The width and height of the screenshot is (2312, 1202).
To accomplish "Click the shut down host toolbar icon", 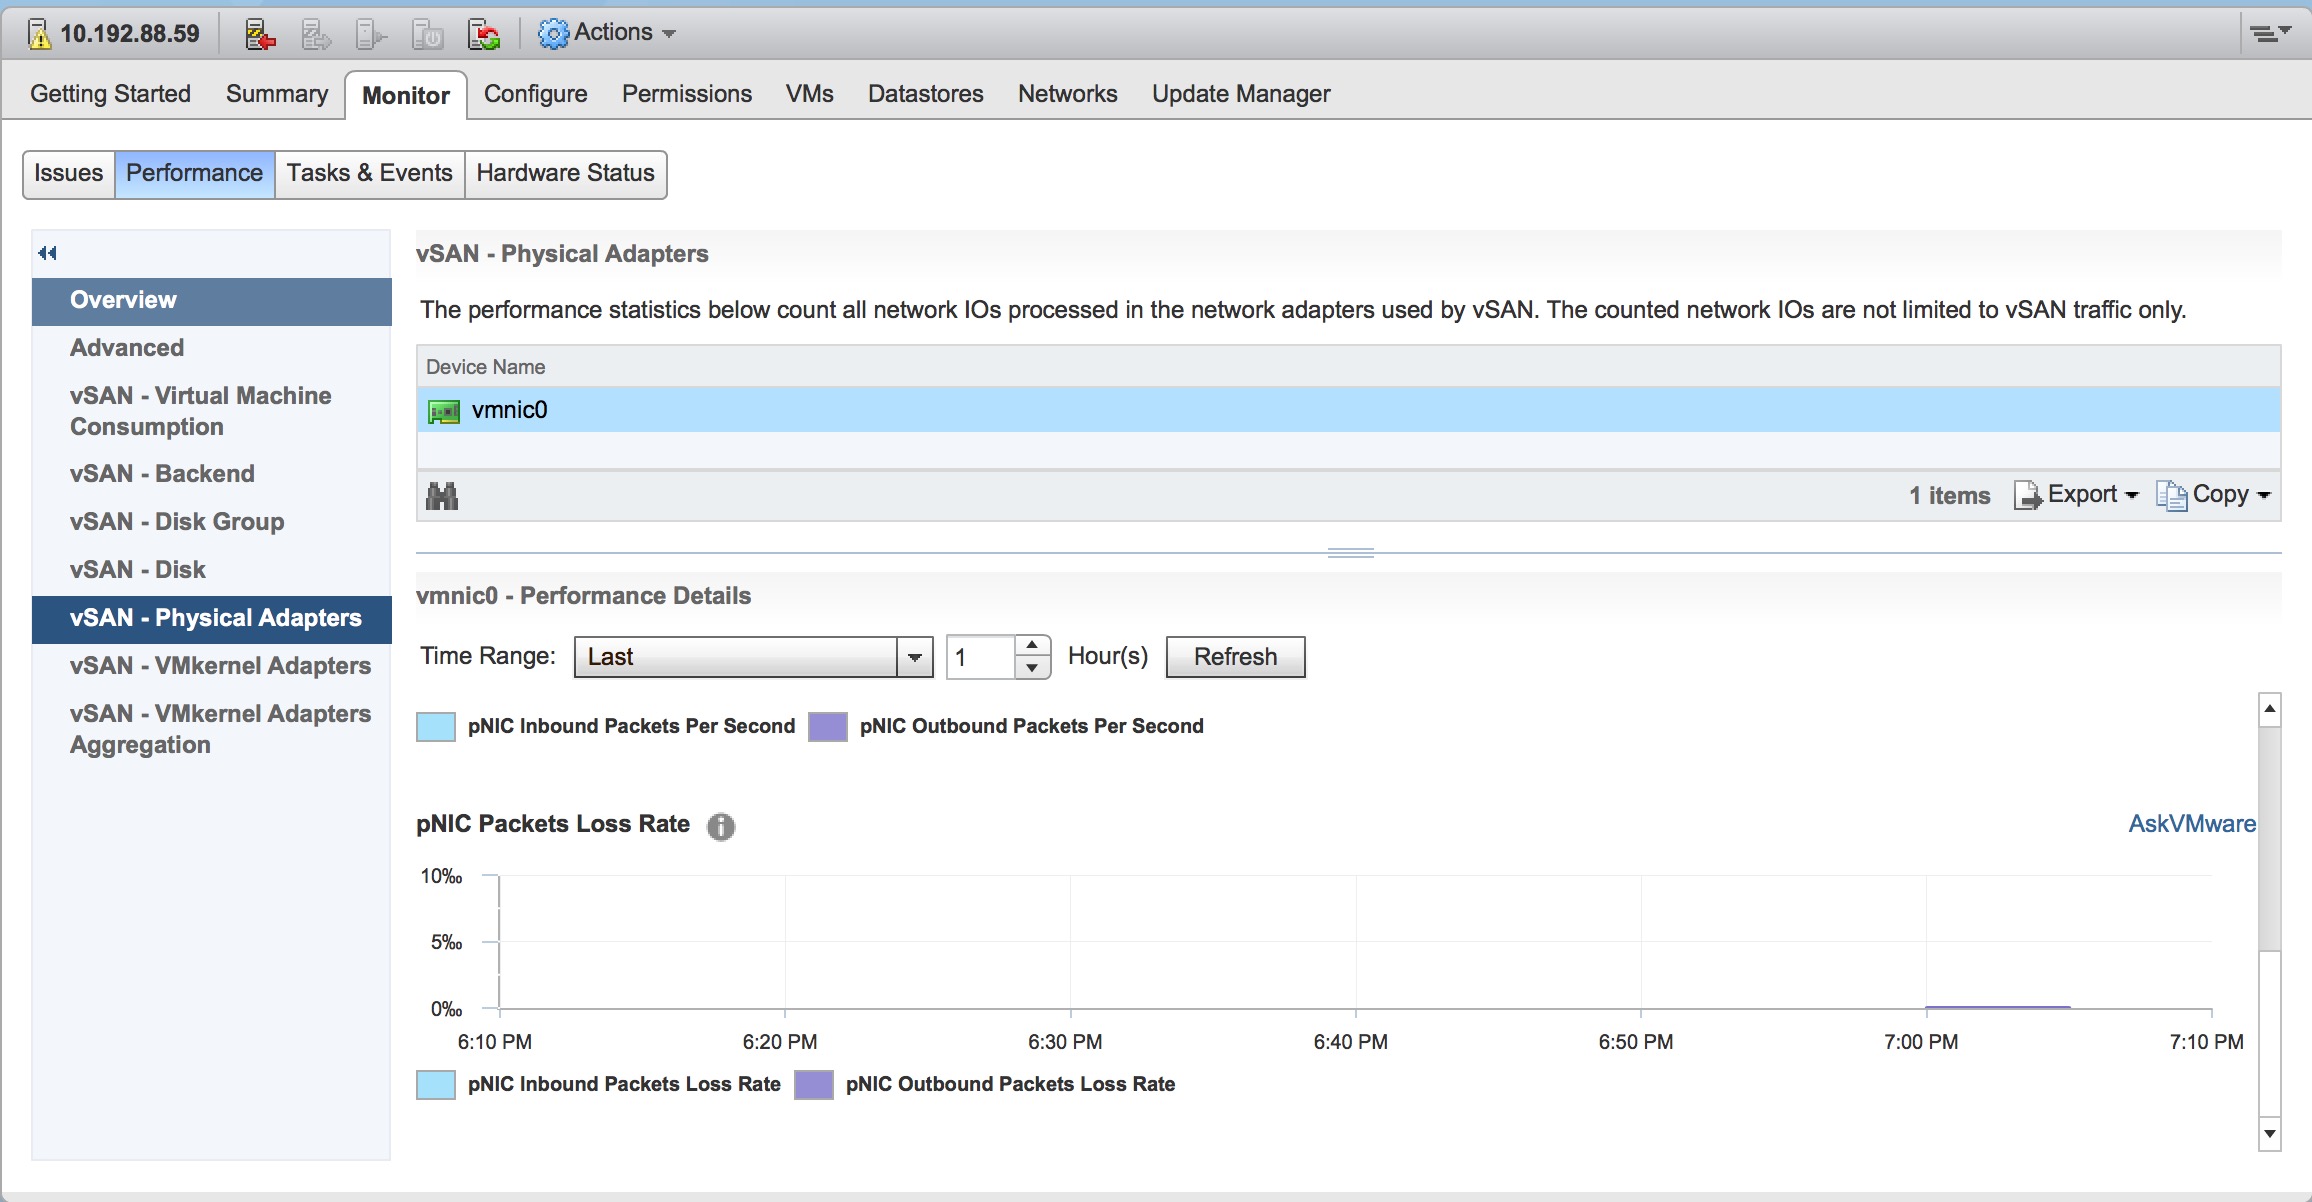I will click(x=428, y=34).
